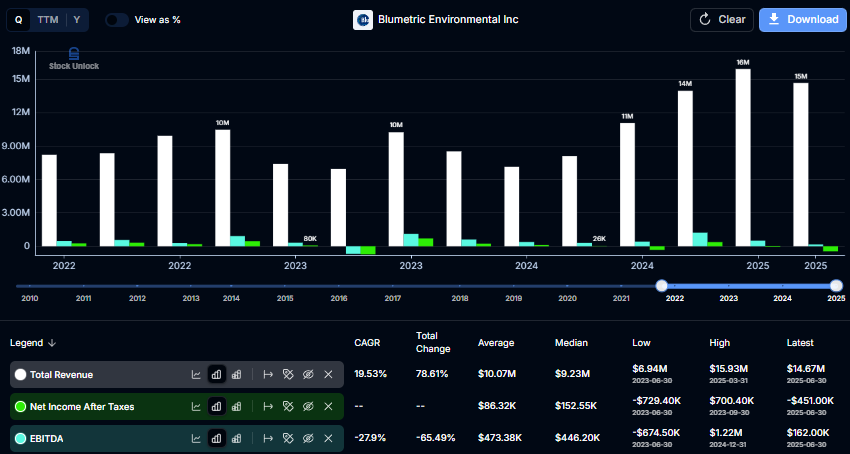Toggle data labels for Net Income After Taxes
Image resolution: width=850 pixels, height=454 pixels.
click(x=288, y=406)
